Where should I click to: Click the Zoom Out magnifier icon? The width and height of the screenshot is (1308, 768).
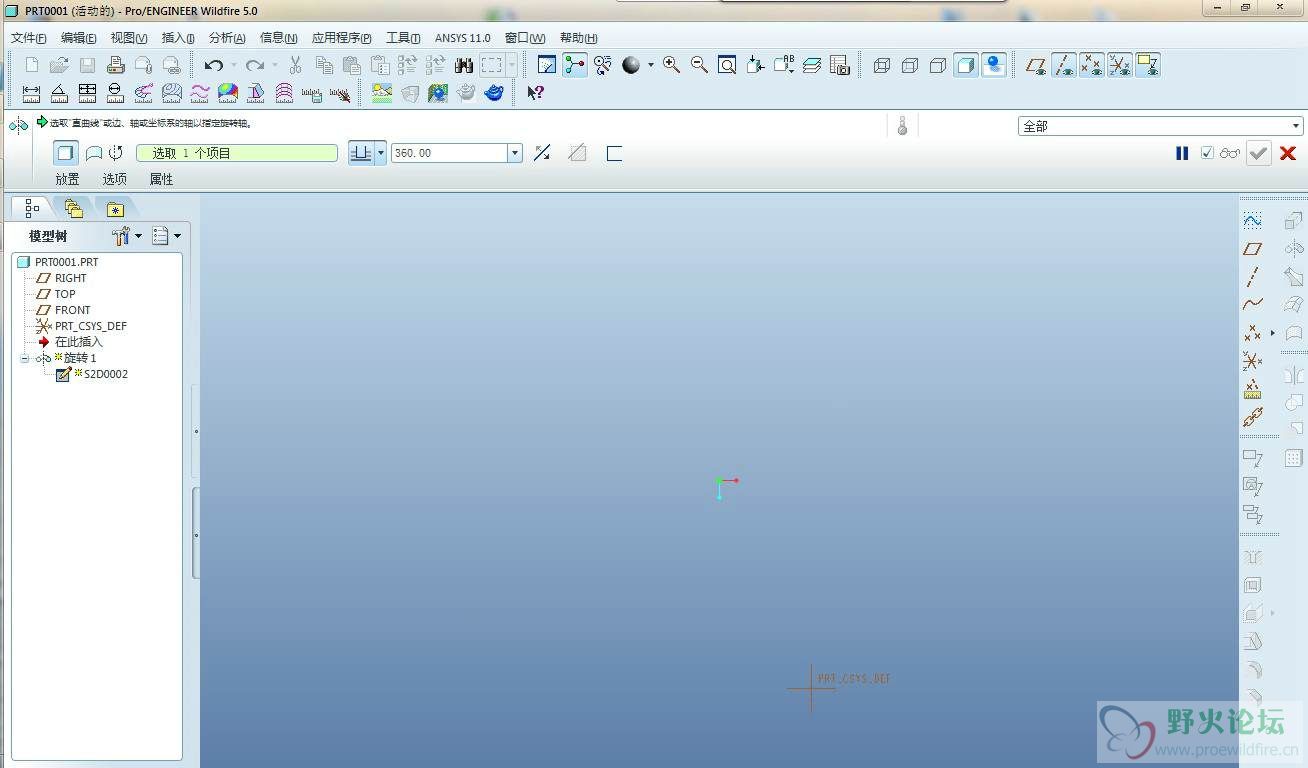pos(699,66)
